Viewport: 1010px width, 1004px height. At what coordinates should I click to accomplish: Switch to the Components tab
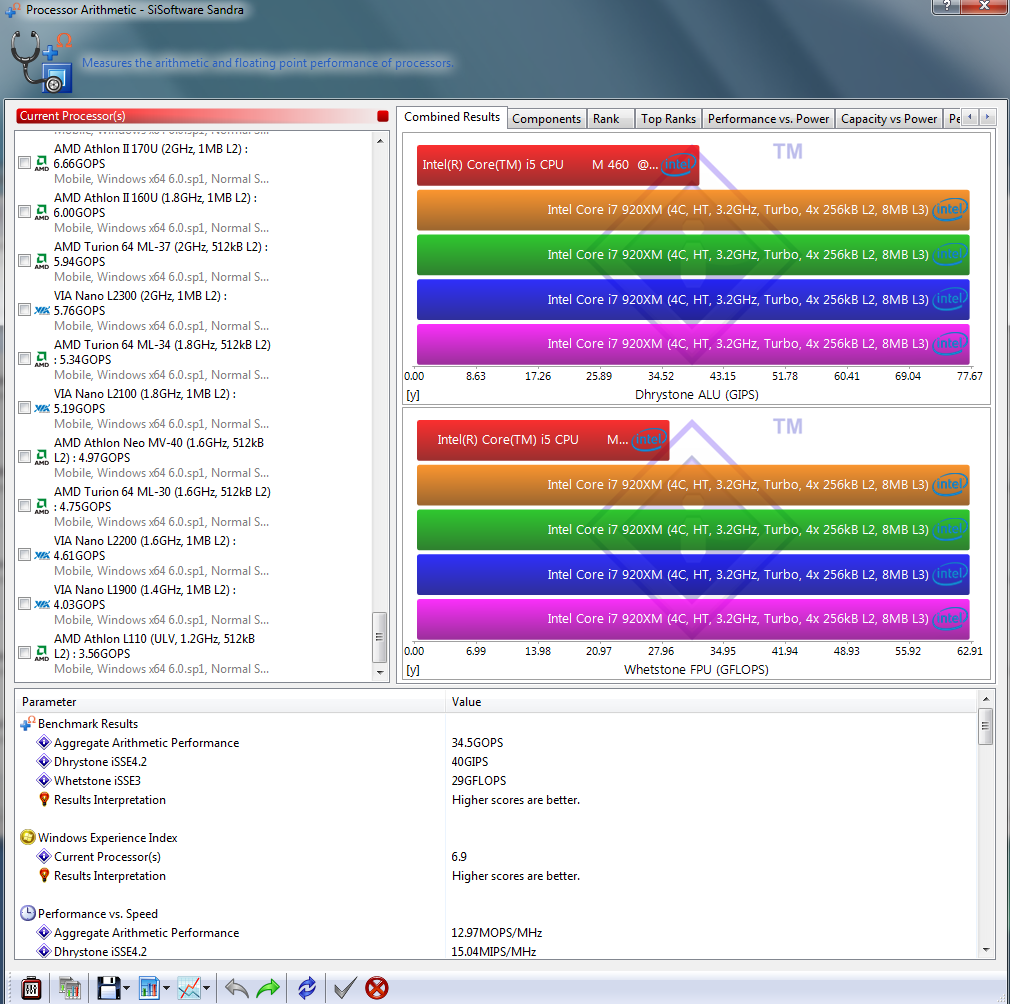point(546,118)
